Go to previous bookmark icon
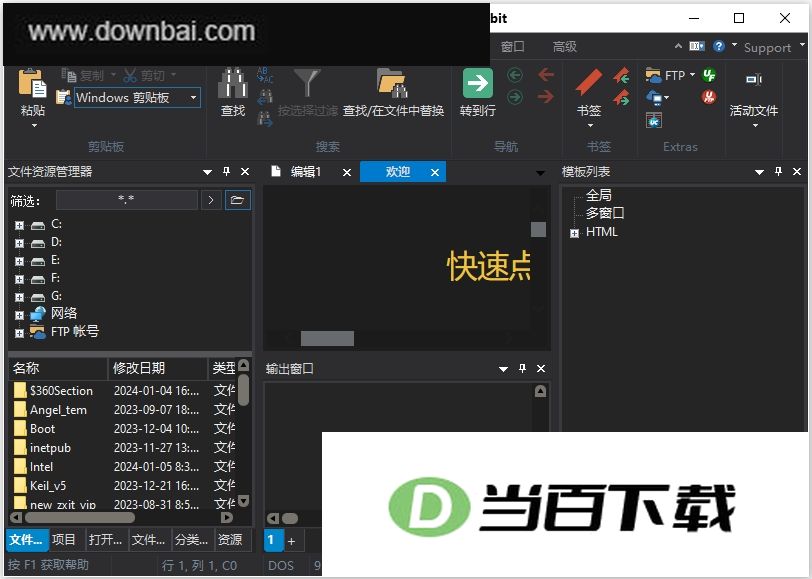Viewport: 812px width, 579px height. [x=621, y=76]
